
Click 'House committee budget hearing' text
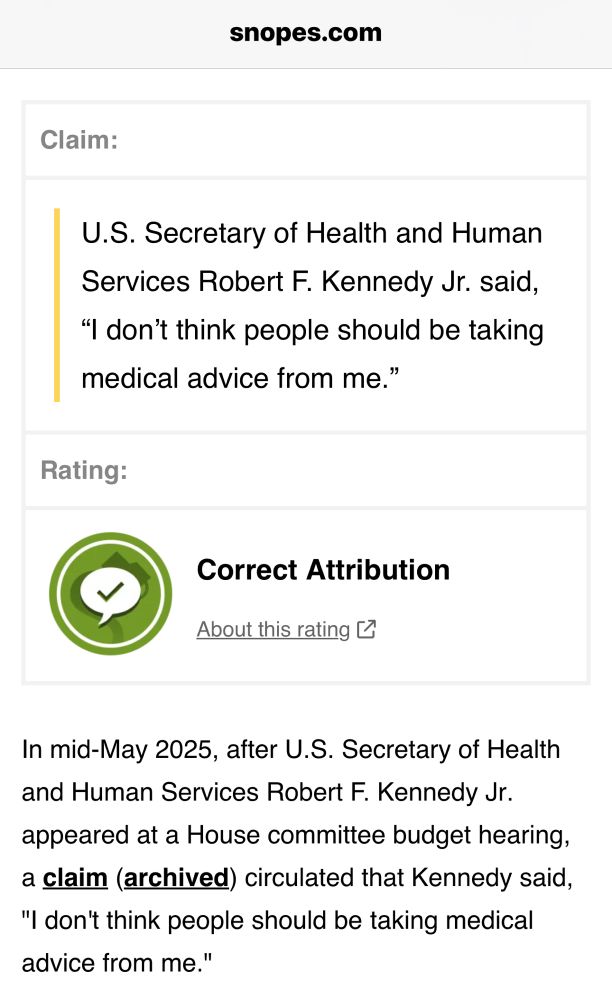tap(378, 835)
